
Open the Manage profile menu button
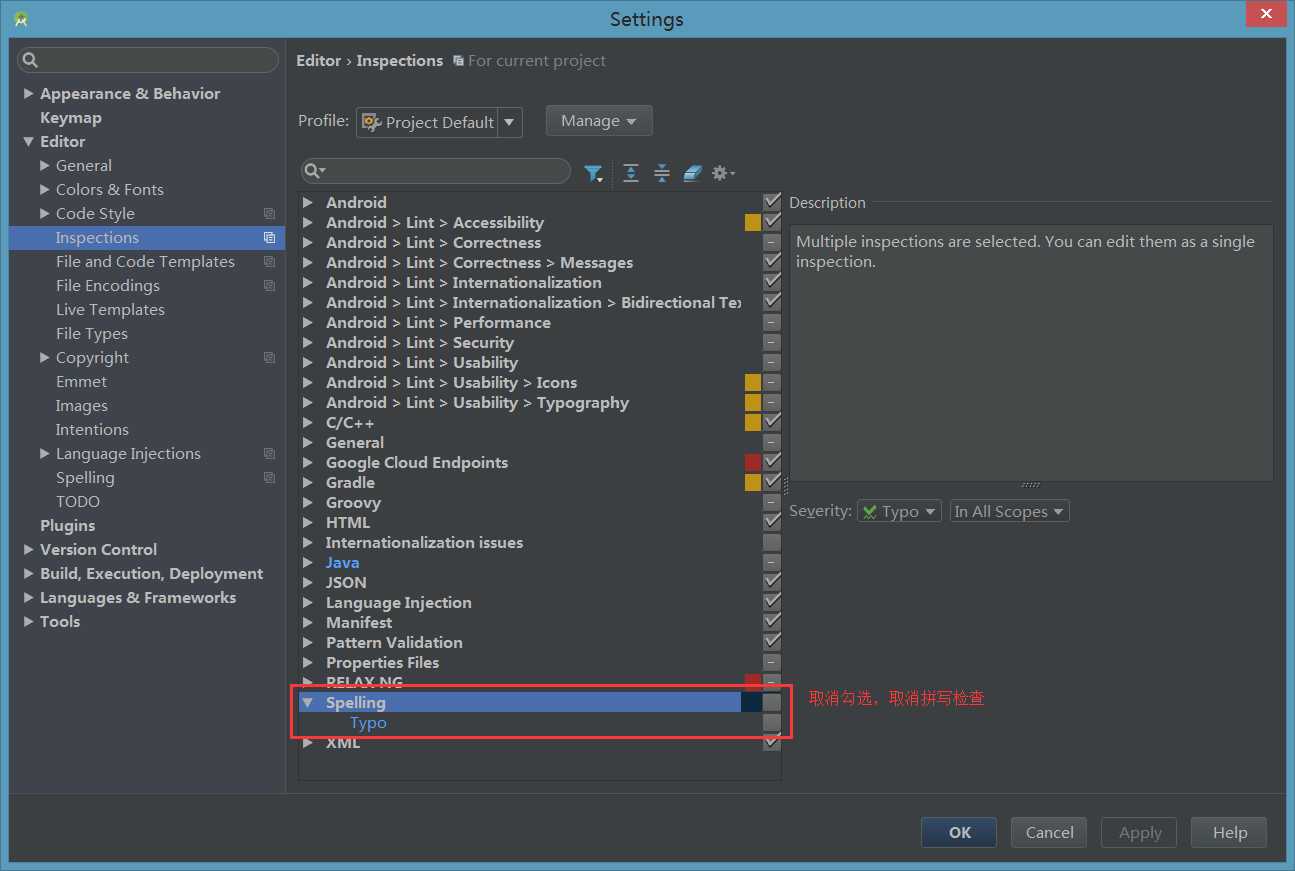point(599,121)
